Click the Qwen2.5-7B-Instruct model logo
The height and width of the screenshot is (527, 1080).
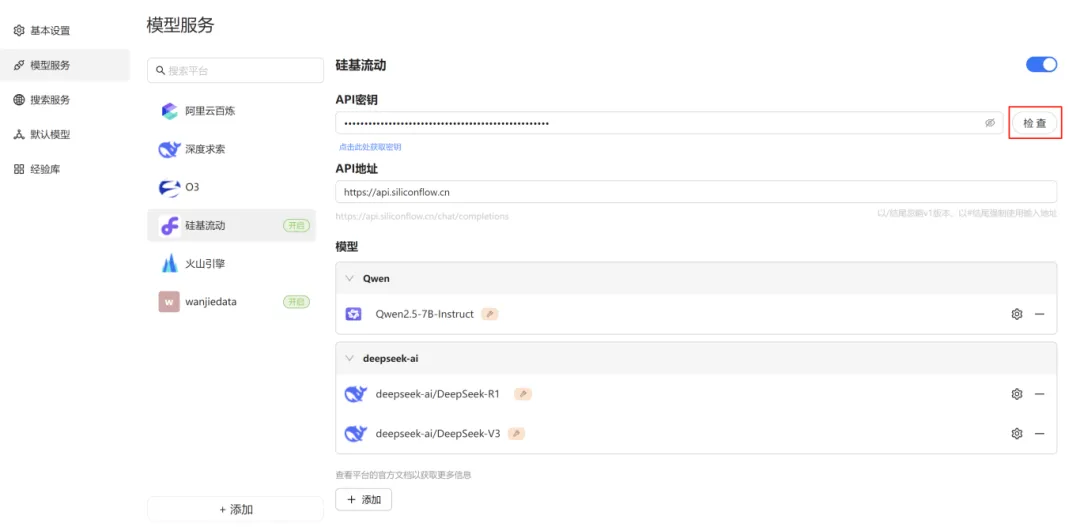[x=353, y=314]
